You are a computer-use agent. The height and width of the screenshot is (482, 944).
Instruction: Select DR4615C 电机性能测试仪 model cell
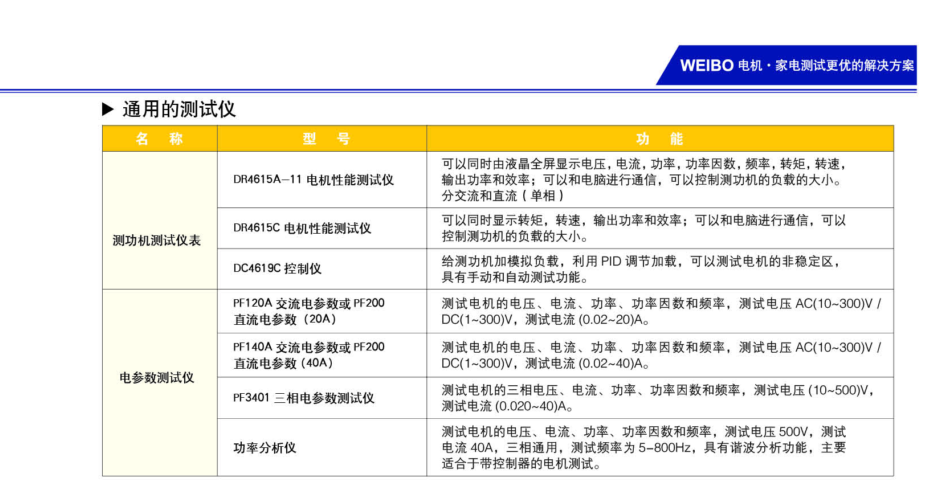[x=322, y=229]
